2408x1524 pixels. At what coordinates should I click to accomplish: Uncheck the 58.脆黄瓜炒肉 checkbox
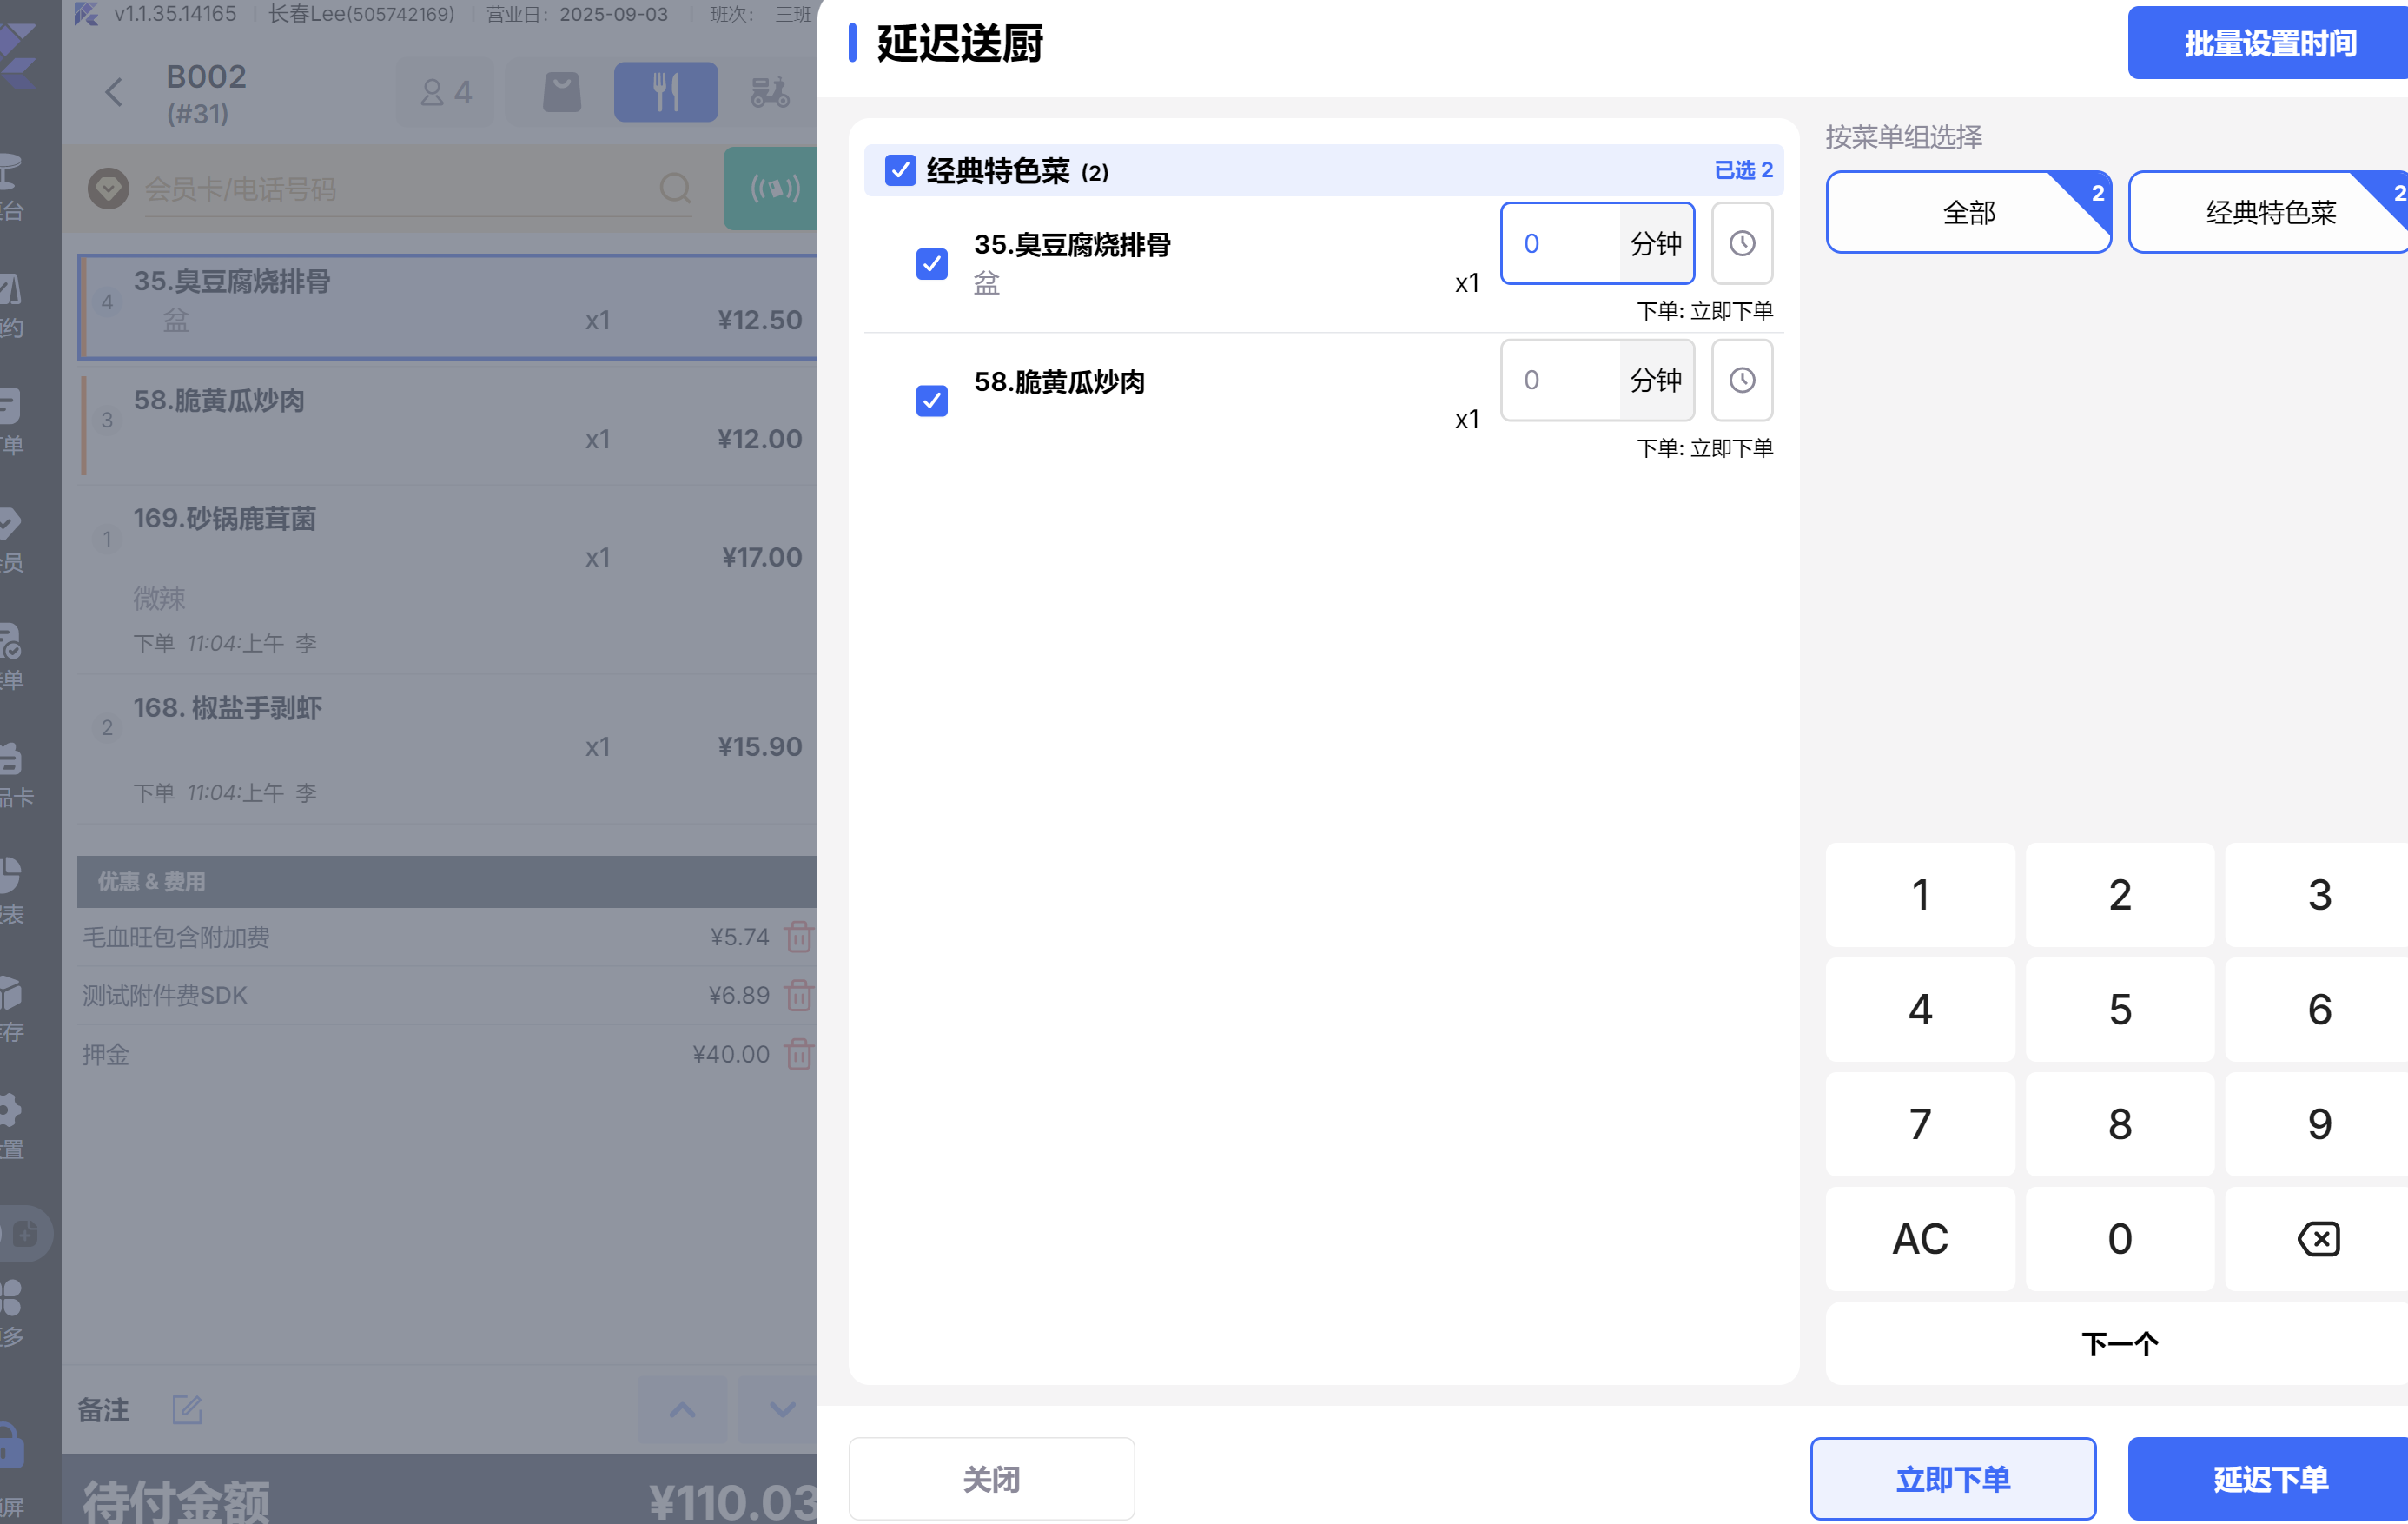[x=931, y=401]
